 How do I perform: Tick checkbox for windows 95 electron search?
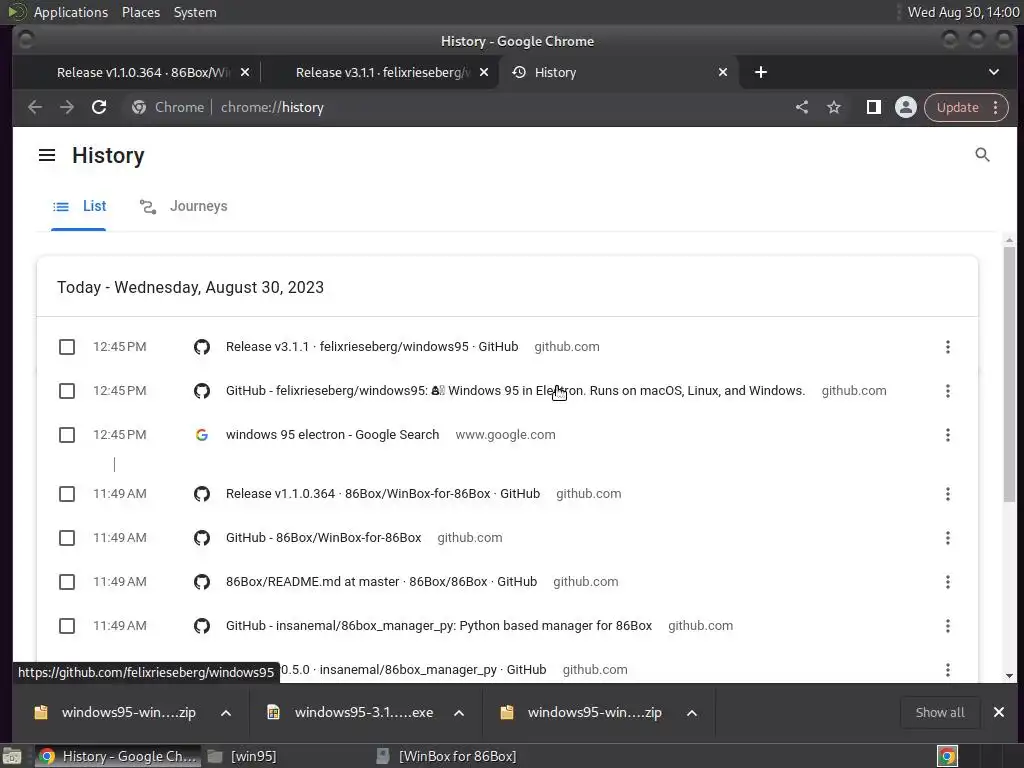(x=67, y=435)
